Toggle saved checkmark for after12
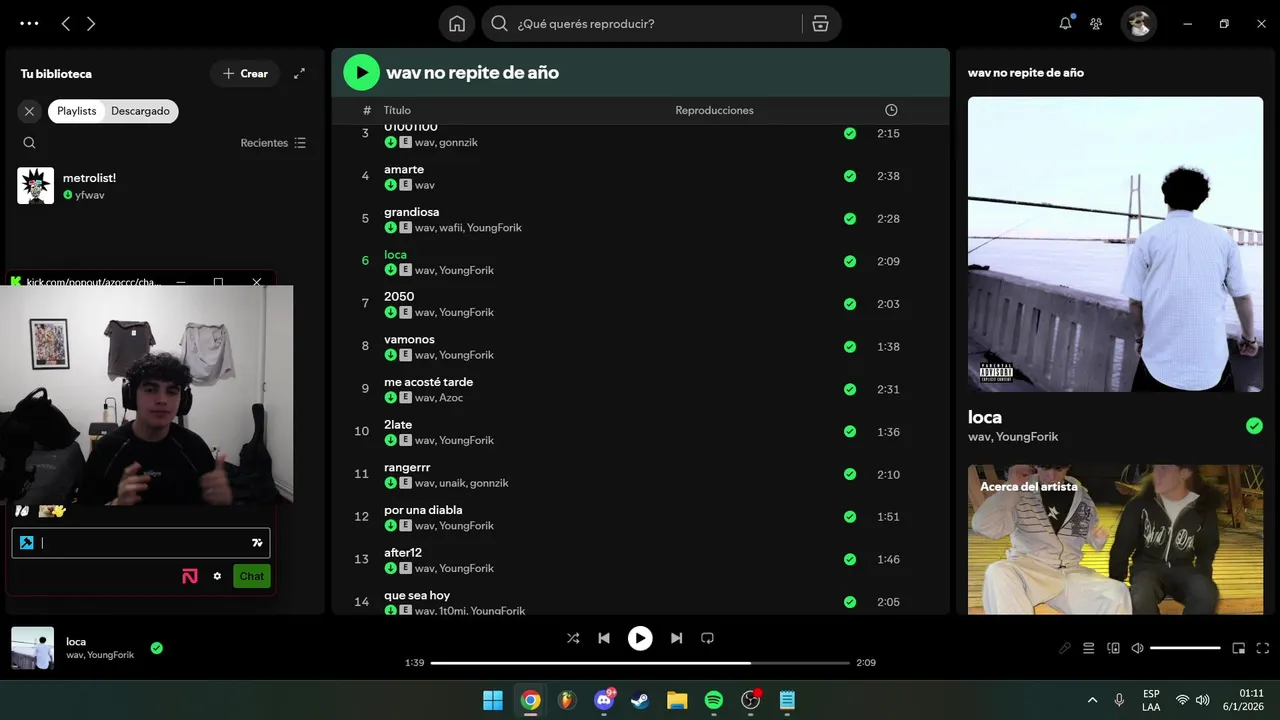 point(849,559)
